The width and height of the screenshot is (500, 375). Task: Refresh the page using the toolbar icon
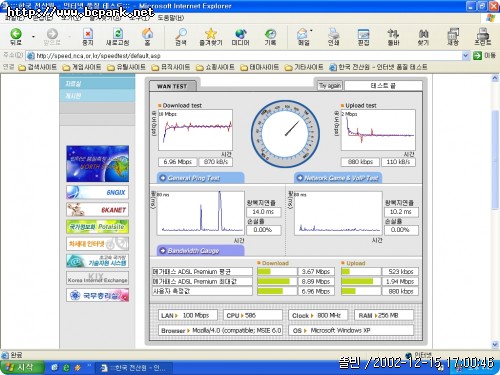coord(117,34)
